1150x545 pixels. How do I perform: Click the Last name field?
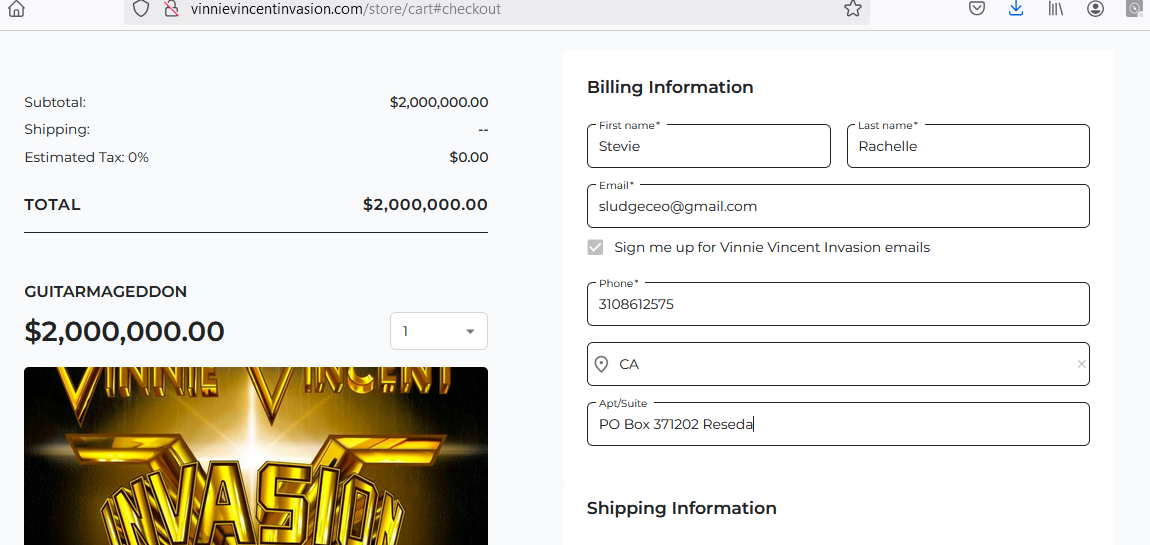pyautogui.click(x=967, y=147)
